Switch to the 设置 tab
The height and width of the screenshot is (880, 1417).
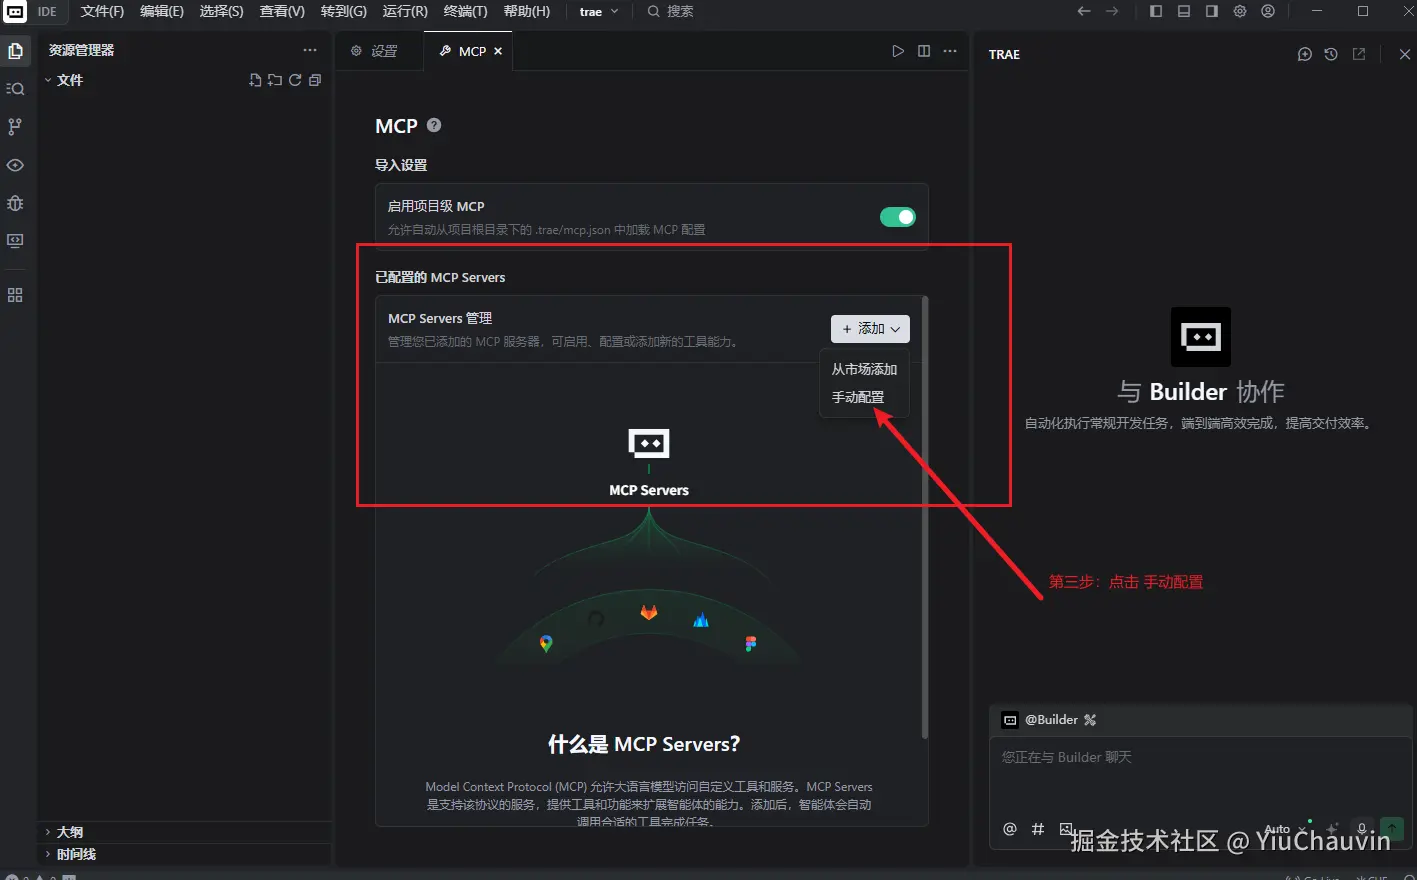coord(379,51)
